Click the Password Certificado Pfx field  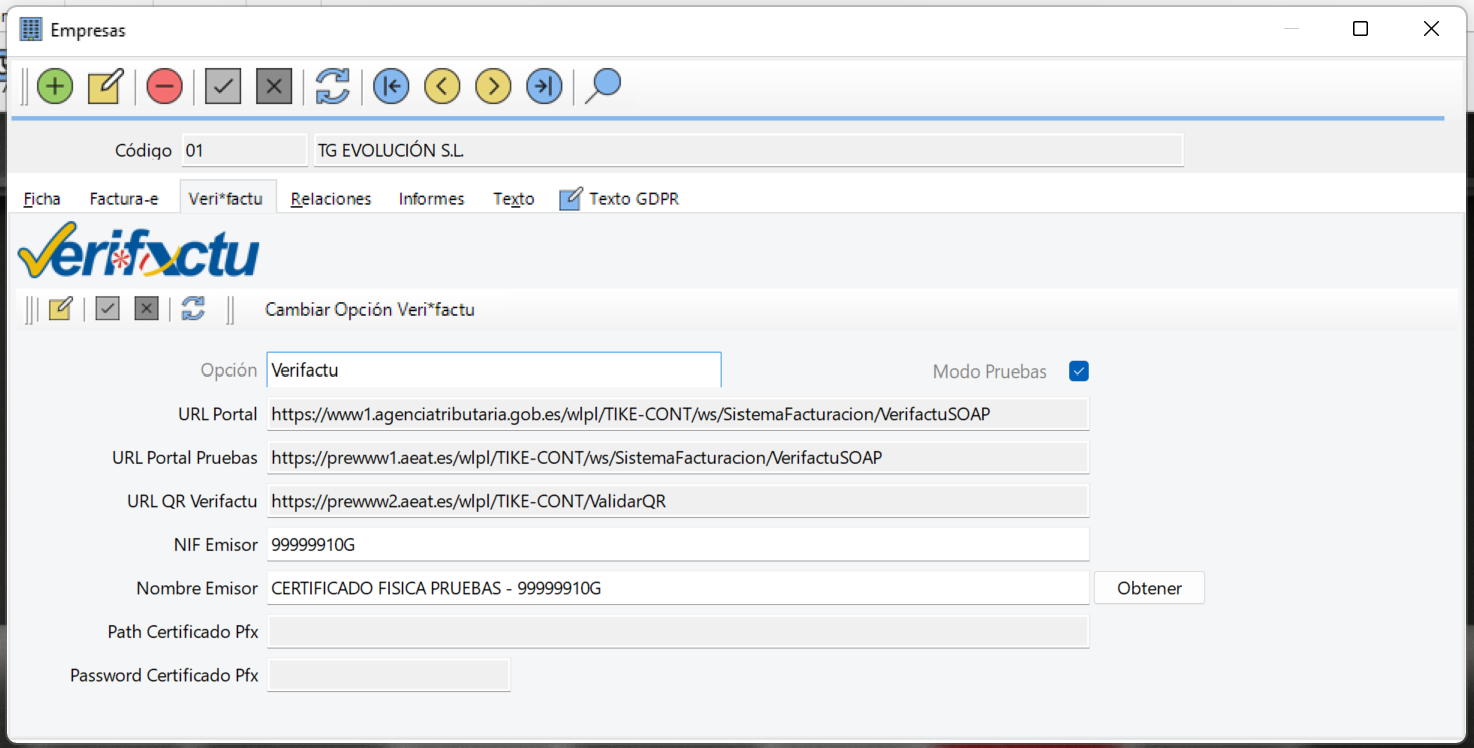(389, 675)
